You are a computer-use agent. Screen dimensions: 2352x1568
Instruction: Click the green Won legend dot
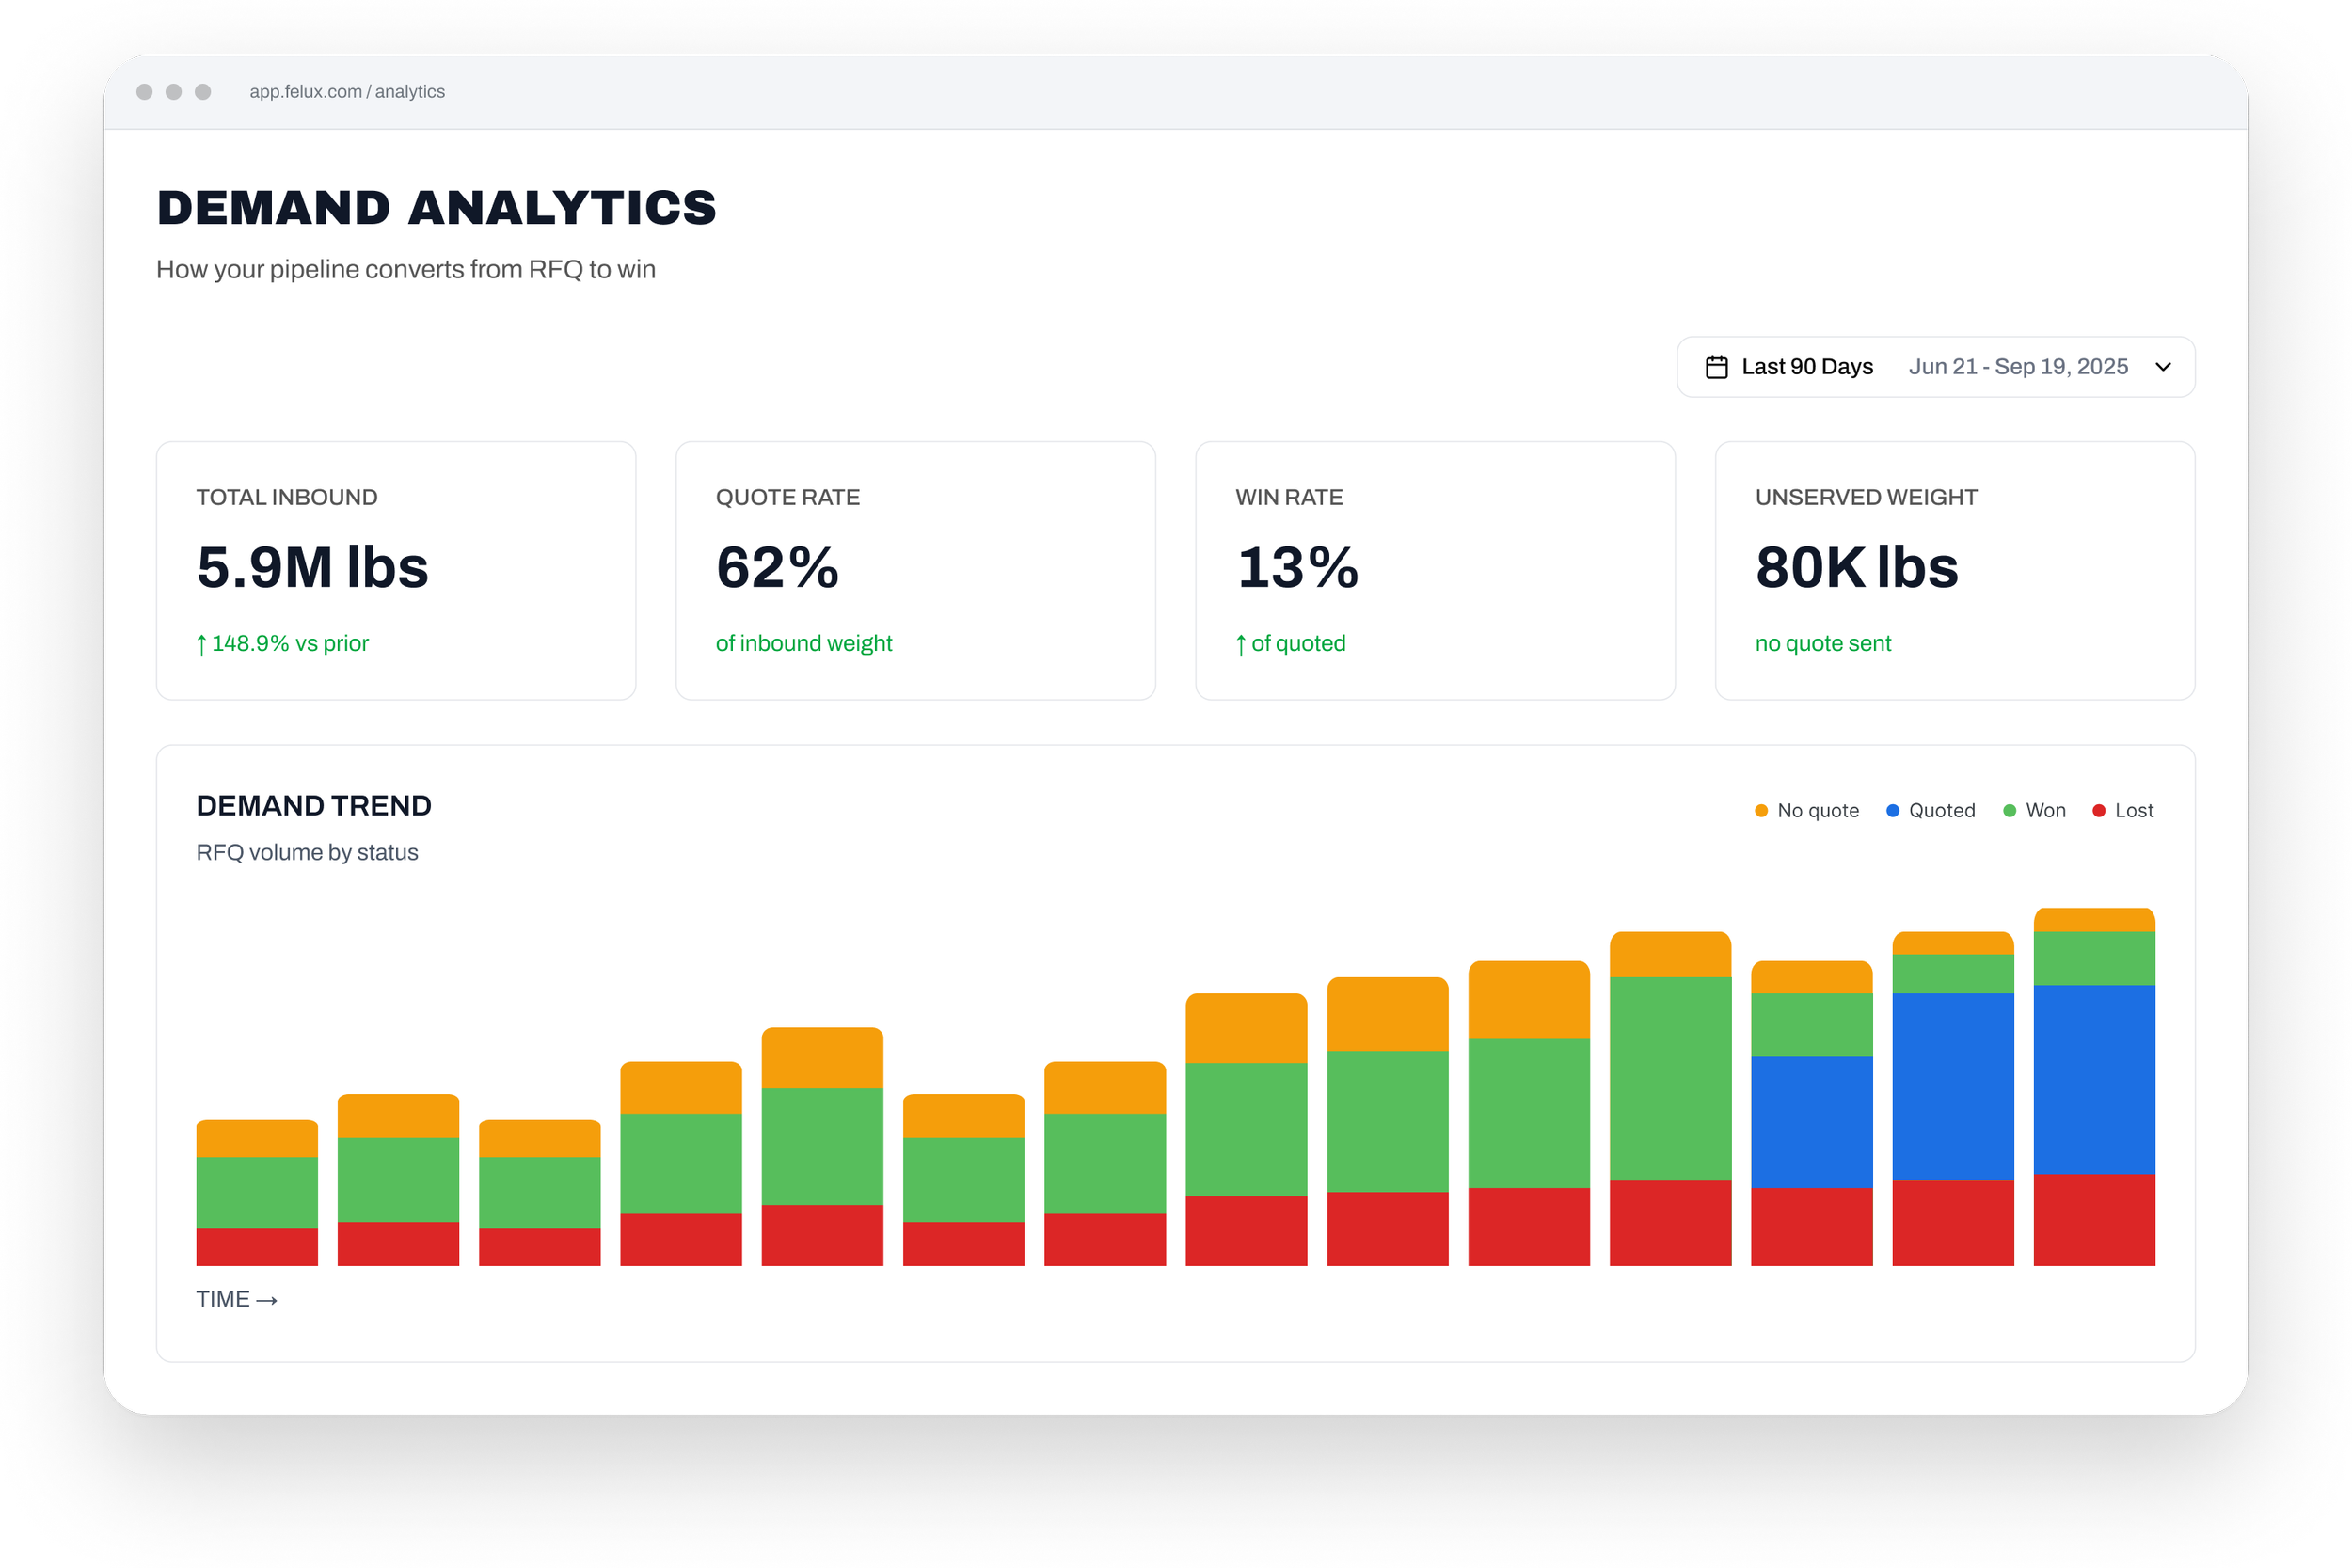click(2010, 811)
